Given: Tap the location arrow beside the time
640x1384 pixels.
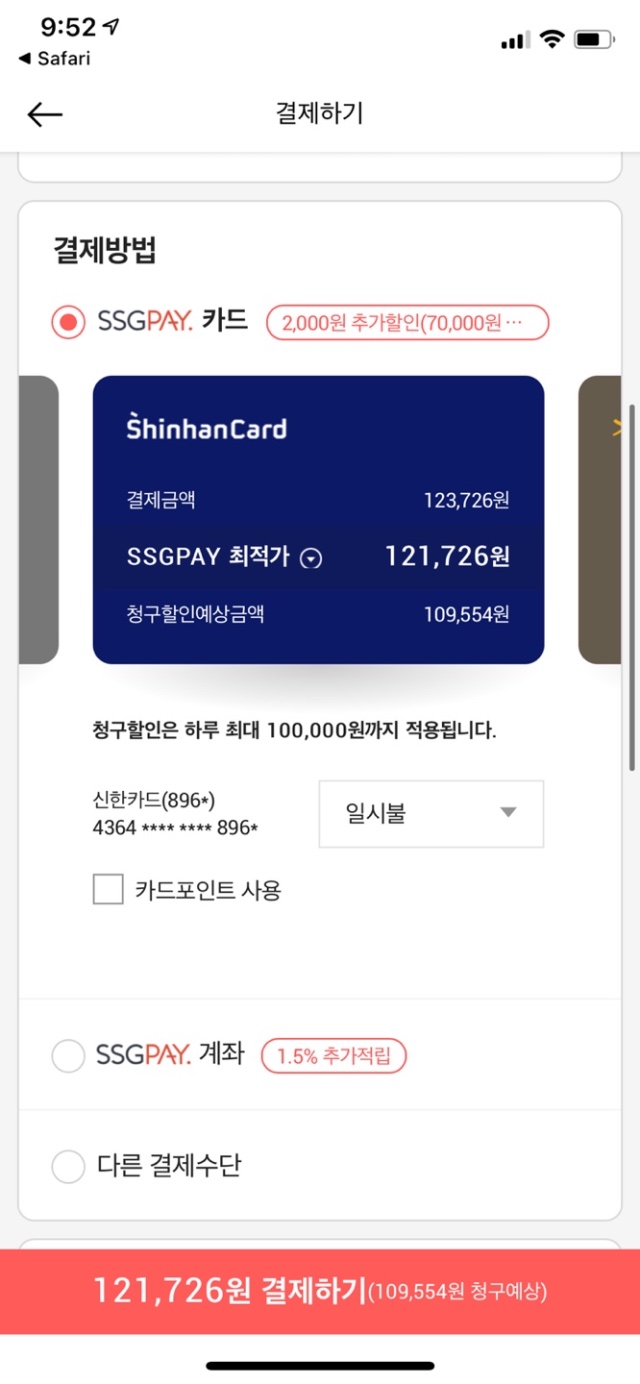Looking at the screenshot, I should coord(112,27).
